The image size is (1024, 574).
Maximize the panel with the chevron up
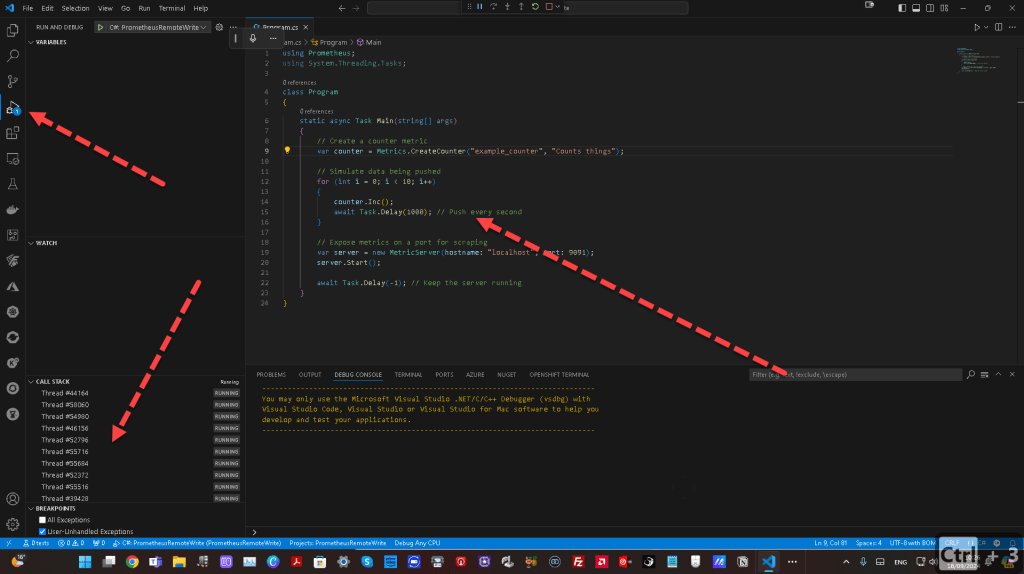point(999,375)
